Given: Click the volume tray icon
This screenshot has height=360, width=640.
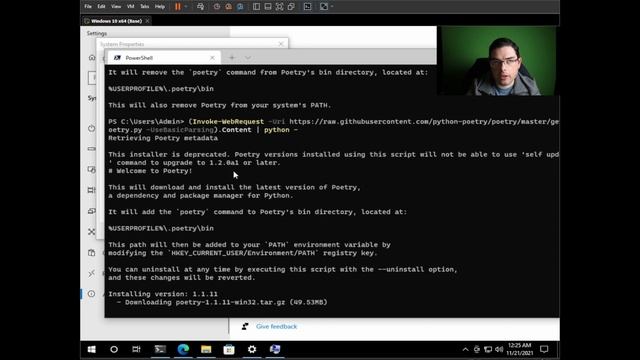Looking at the screenshot, I should [499, 349].
